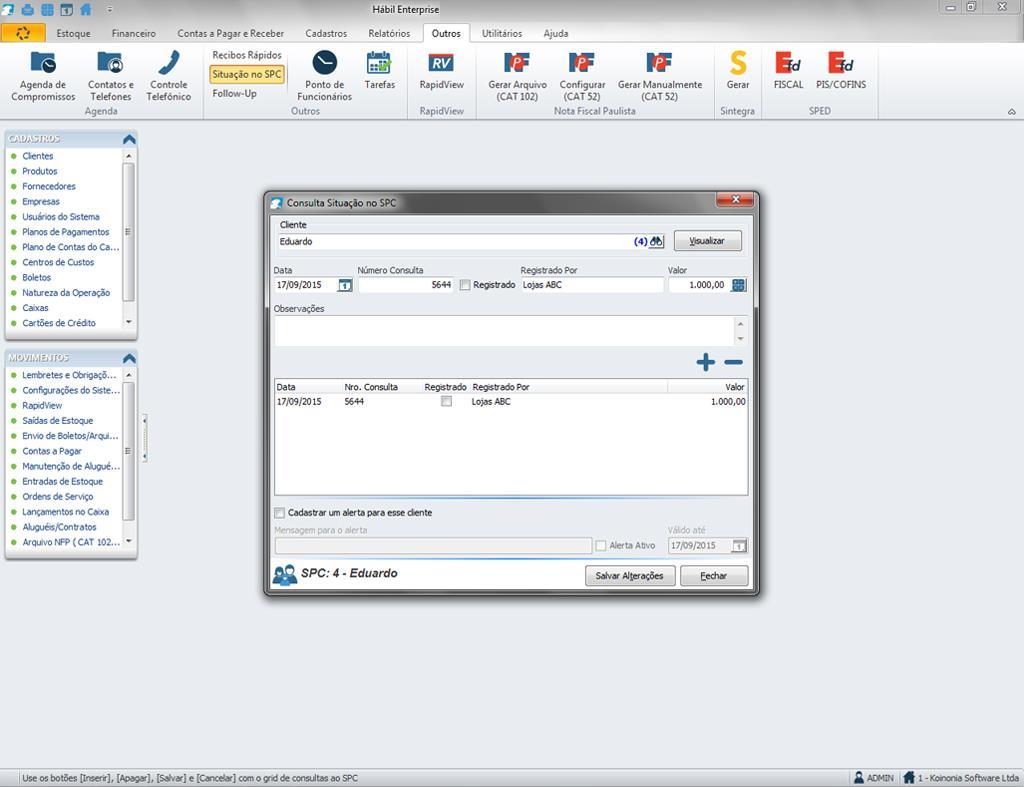Open Follow-Up
1024x787 pixels.
point(234,93)
